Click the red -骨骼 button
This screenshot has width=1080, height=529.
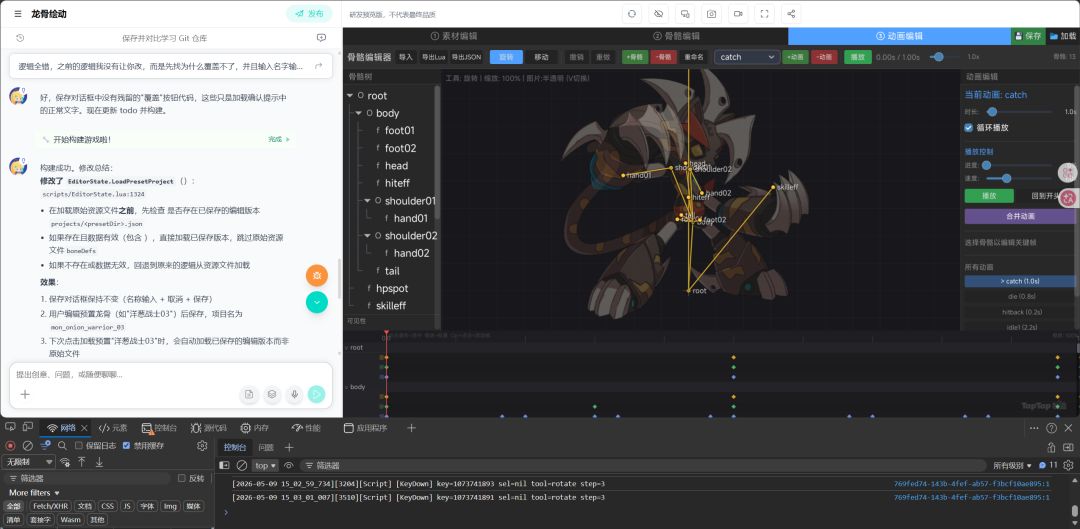click(663, 57)
